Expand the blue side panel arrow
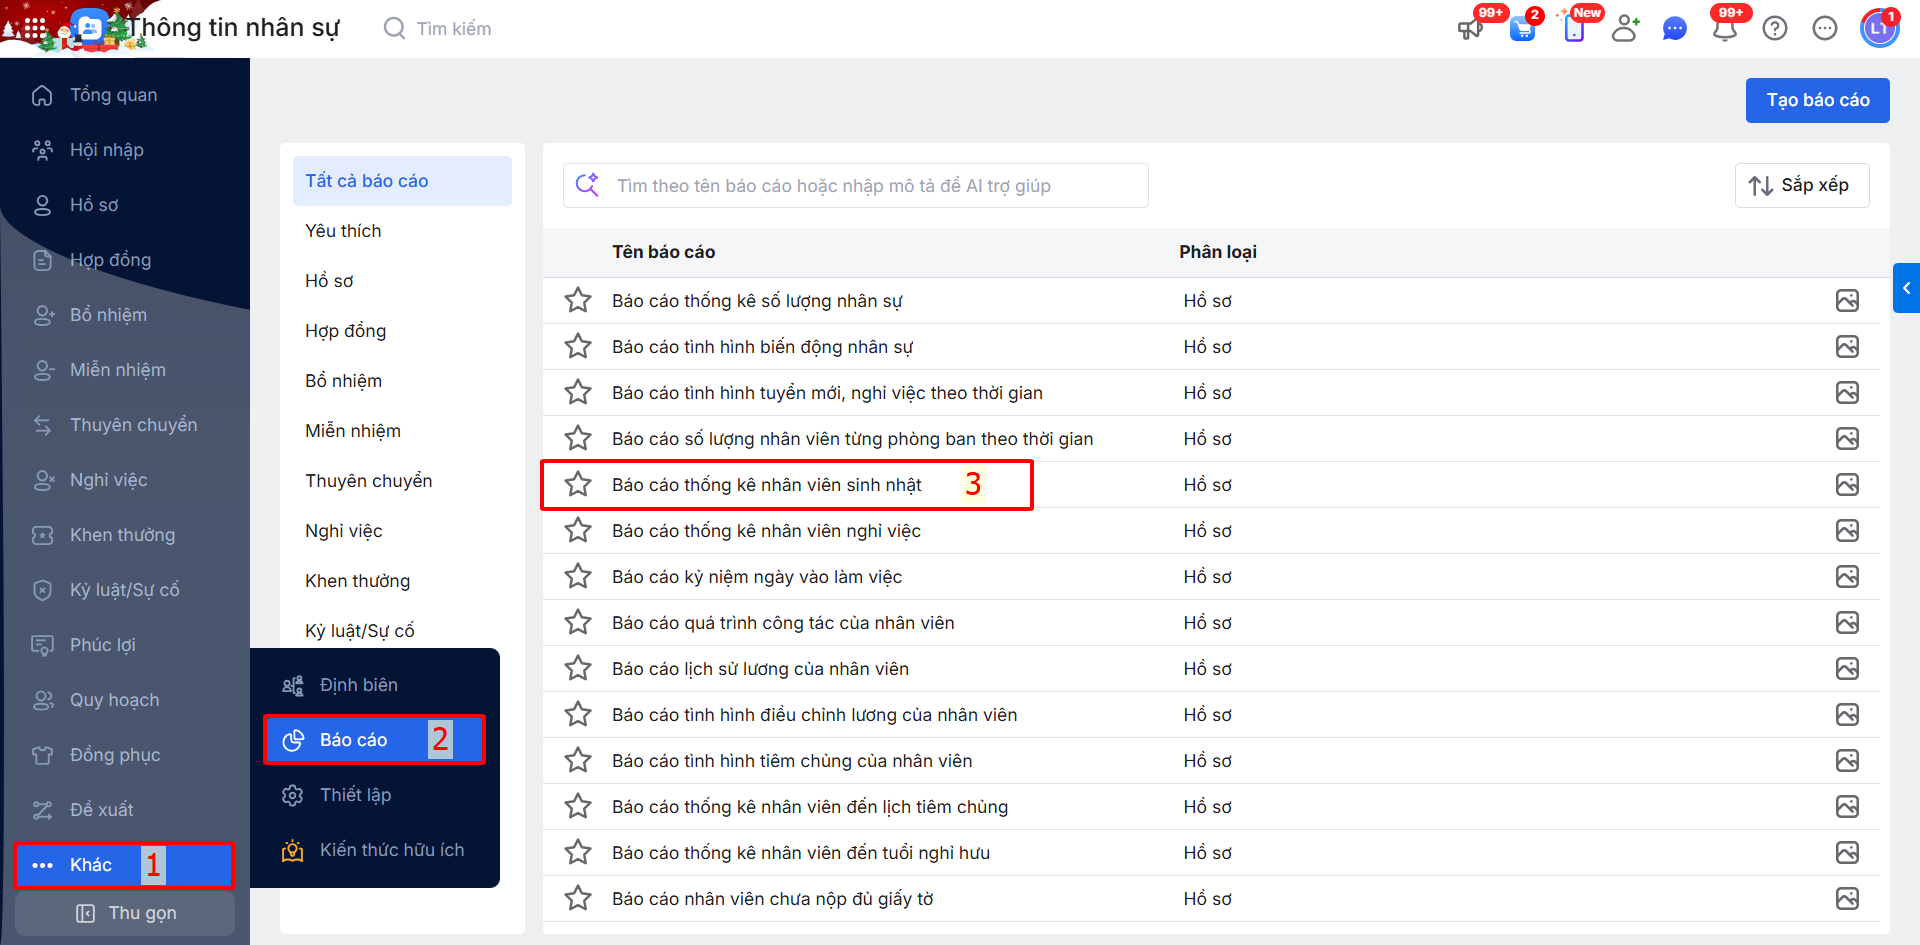Image resolution: width=1920 pixels, height=945 pixels. (1906, 288)
